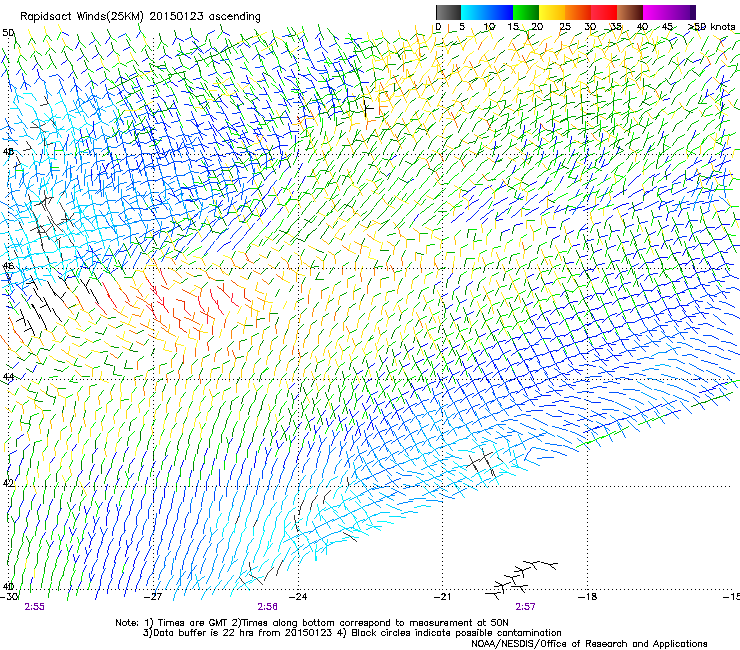
Task: Click the latitude axis label '42'
Action: click(8, 483)
